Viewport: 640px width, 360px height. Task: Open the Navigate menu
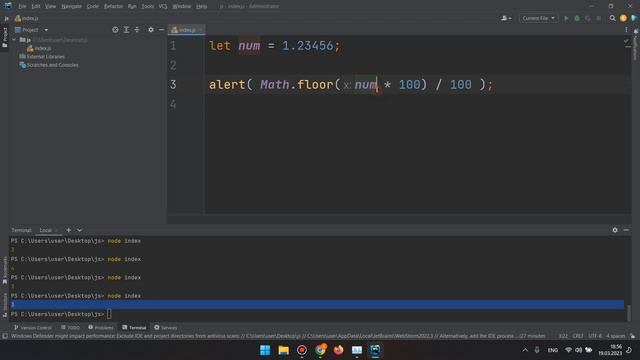71,7
